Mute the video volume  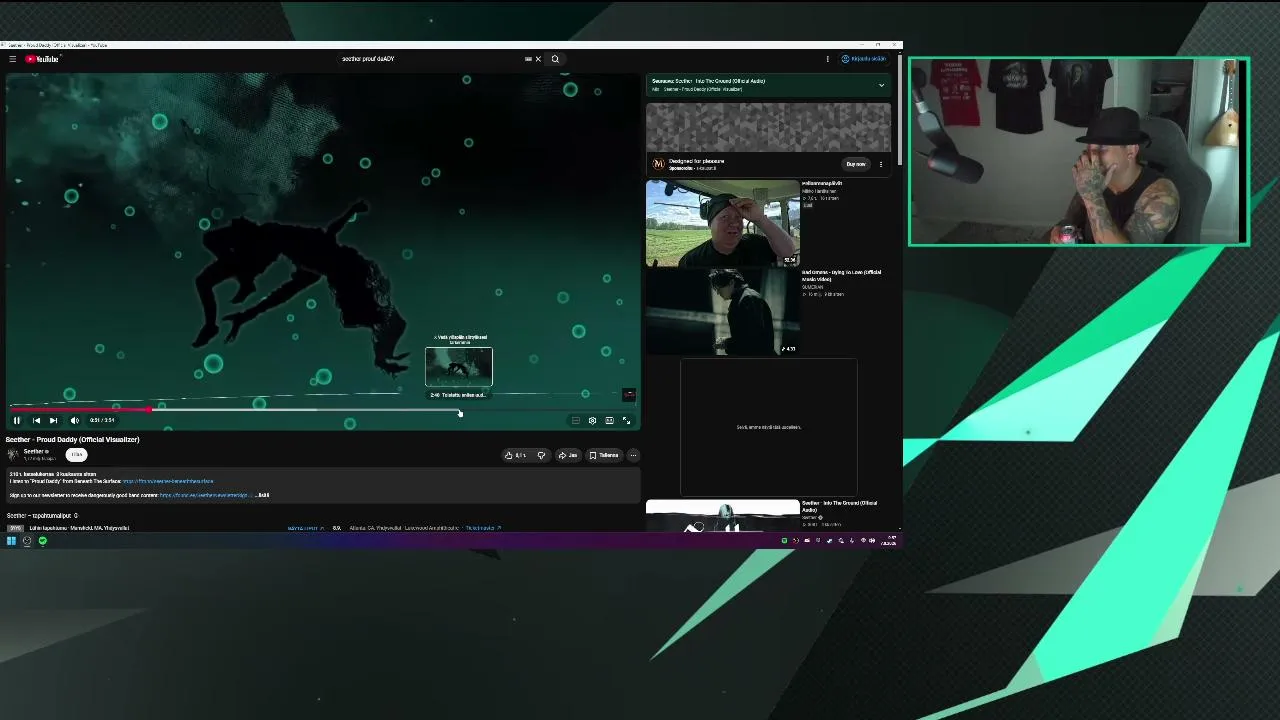click(74, 420)
